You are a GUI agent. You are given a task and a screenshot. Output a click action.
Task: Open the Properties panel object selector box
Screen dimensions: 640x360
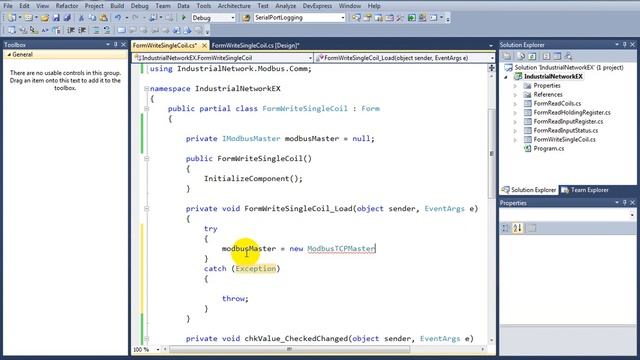coord(567,215)
